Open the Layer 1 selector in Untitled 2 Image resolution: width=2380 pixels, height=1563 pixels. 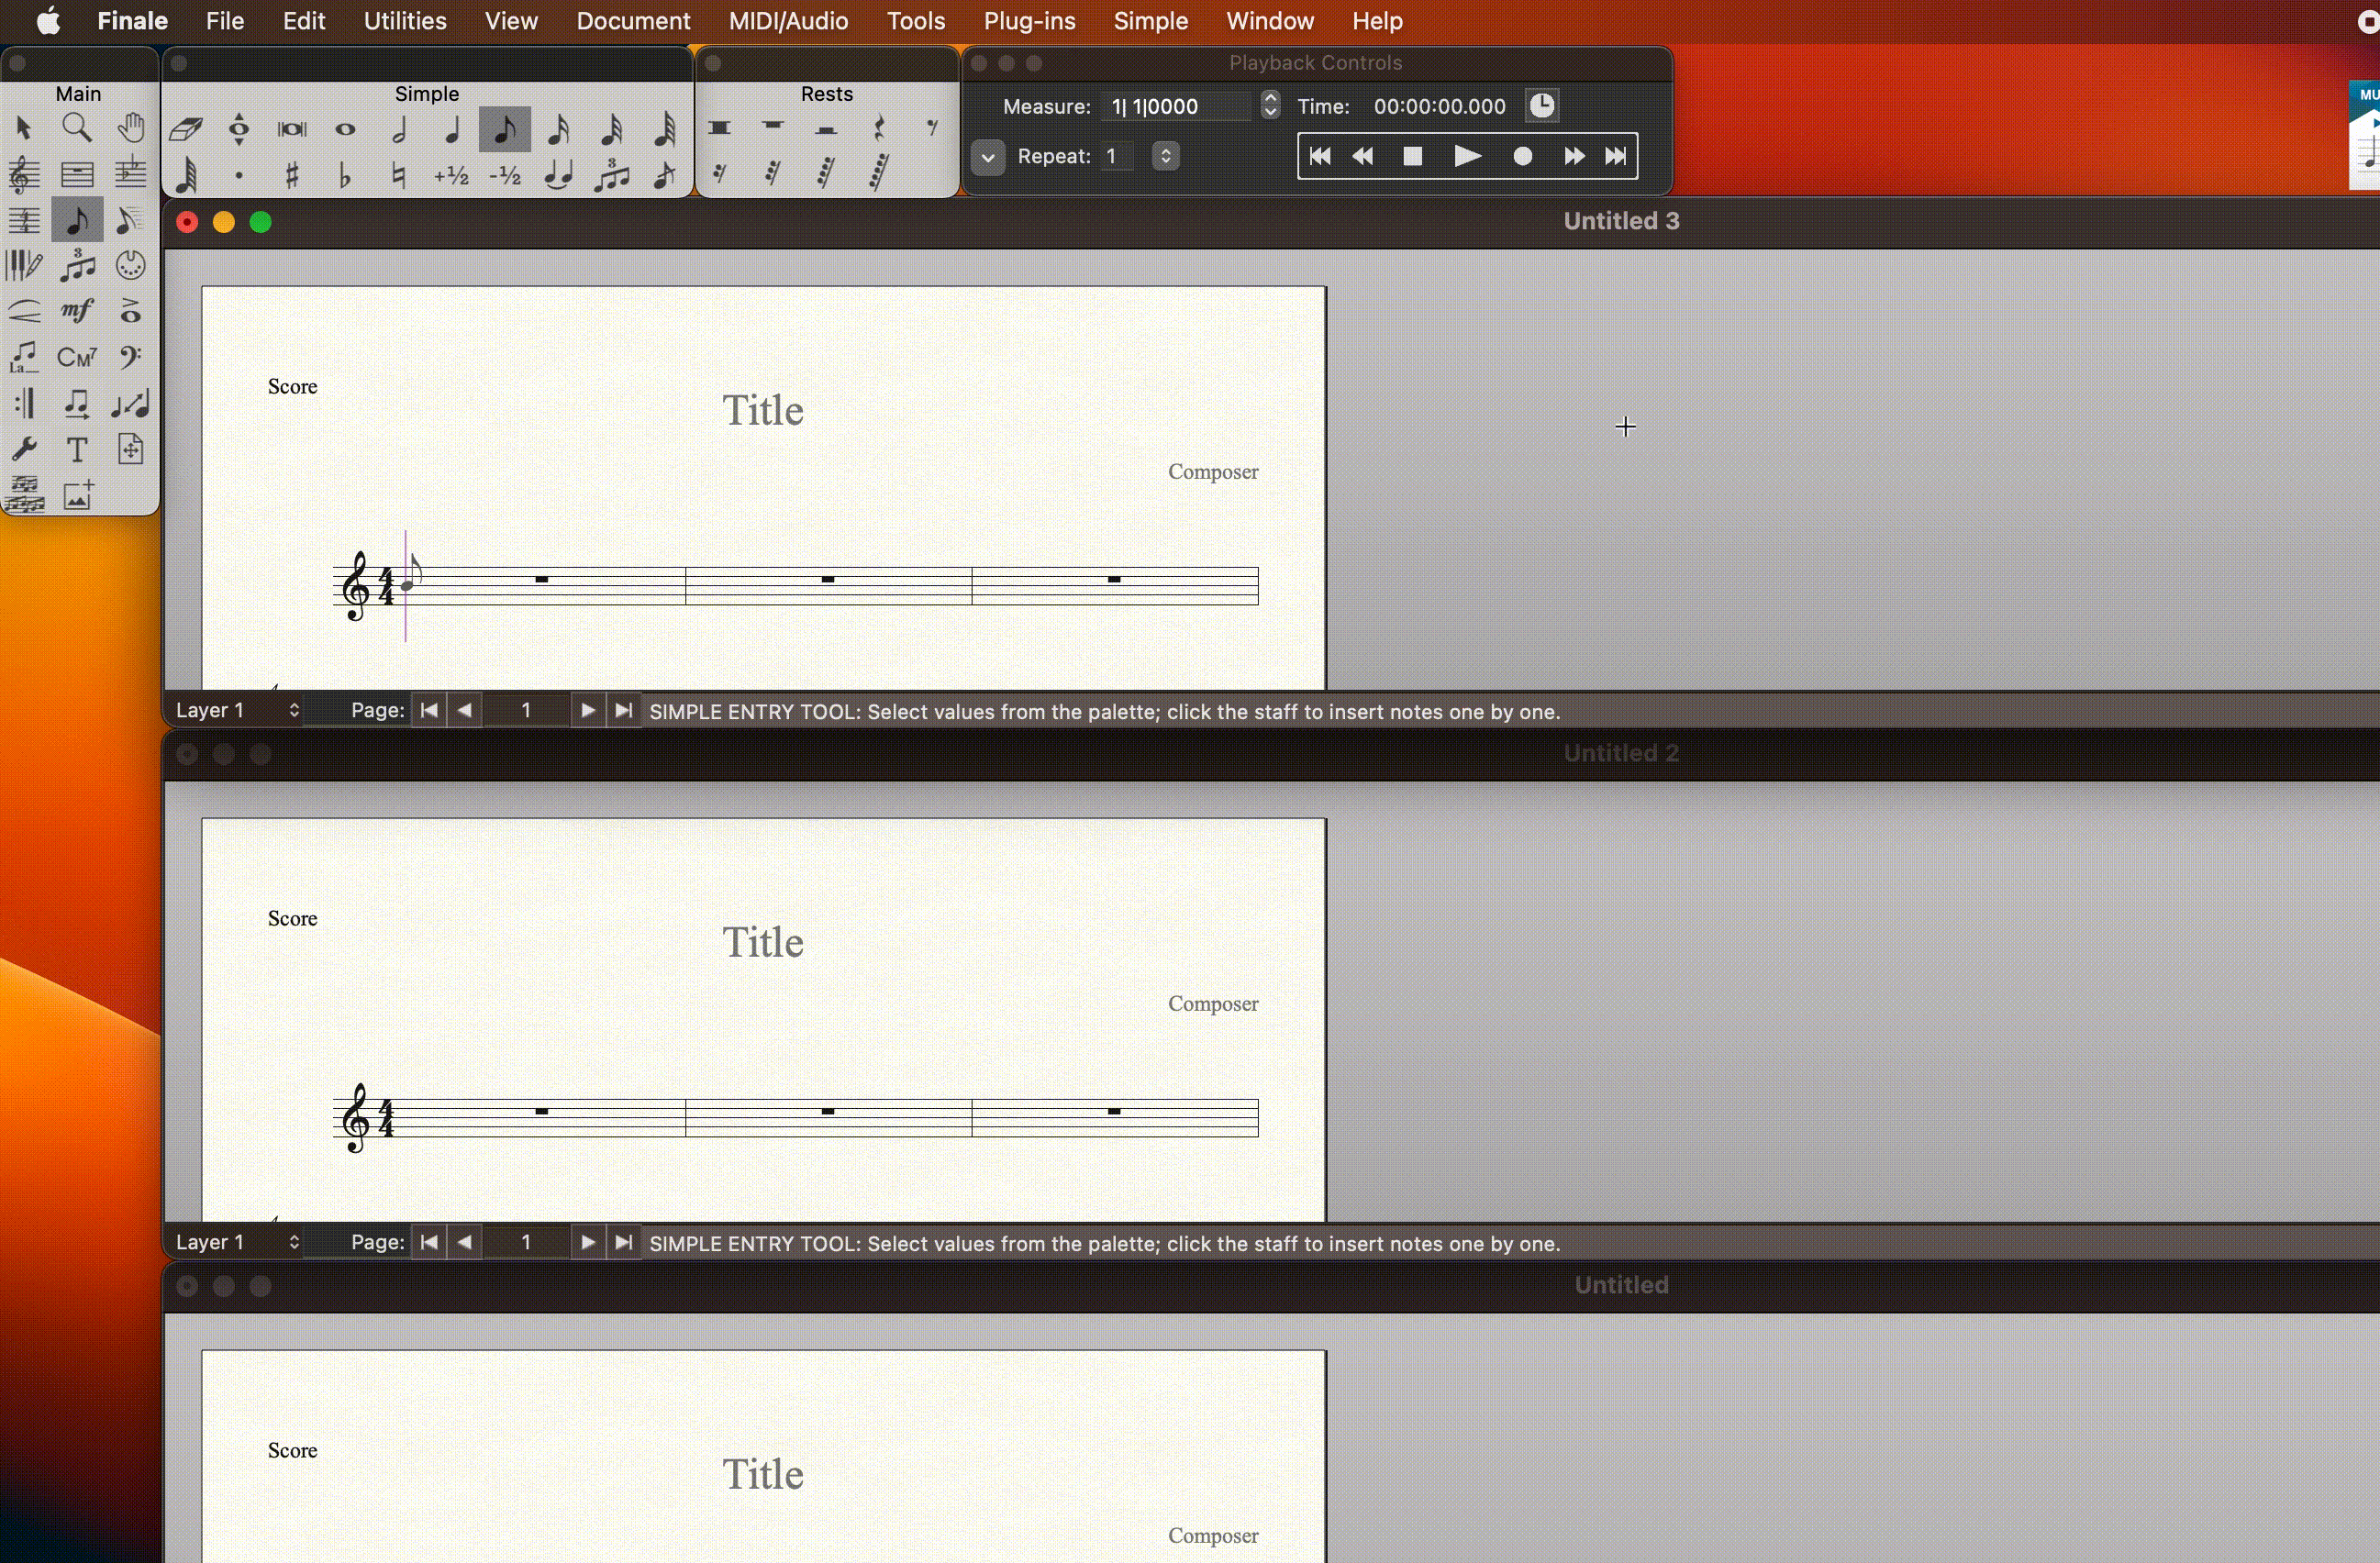point(237,1243)
